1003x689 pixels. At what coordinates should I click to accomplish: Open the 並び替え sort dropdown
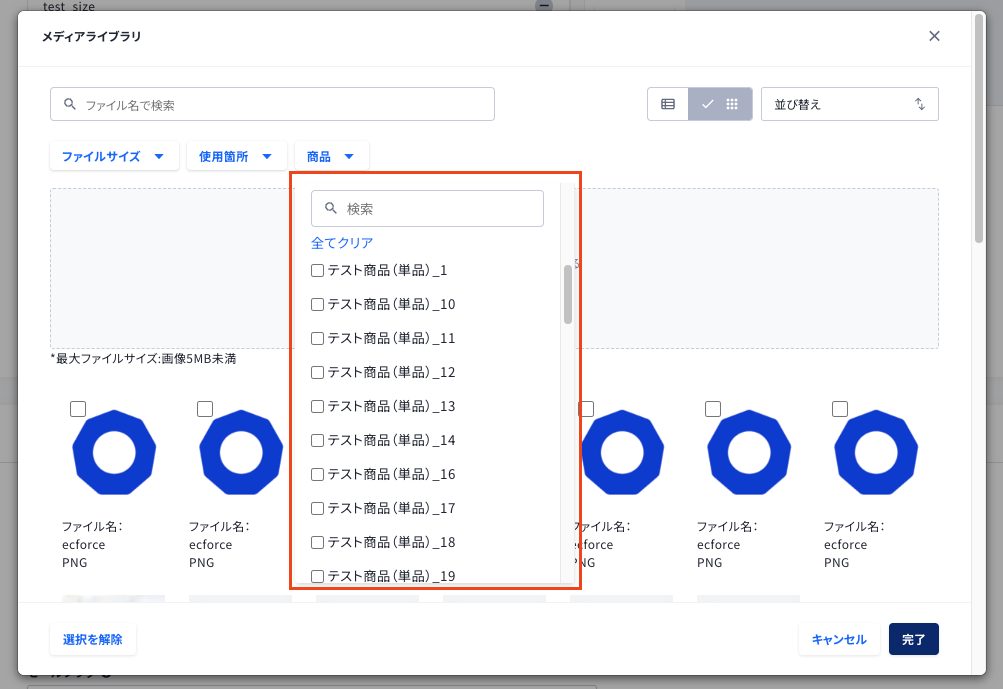click(849, 104)
